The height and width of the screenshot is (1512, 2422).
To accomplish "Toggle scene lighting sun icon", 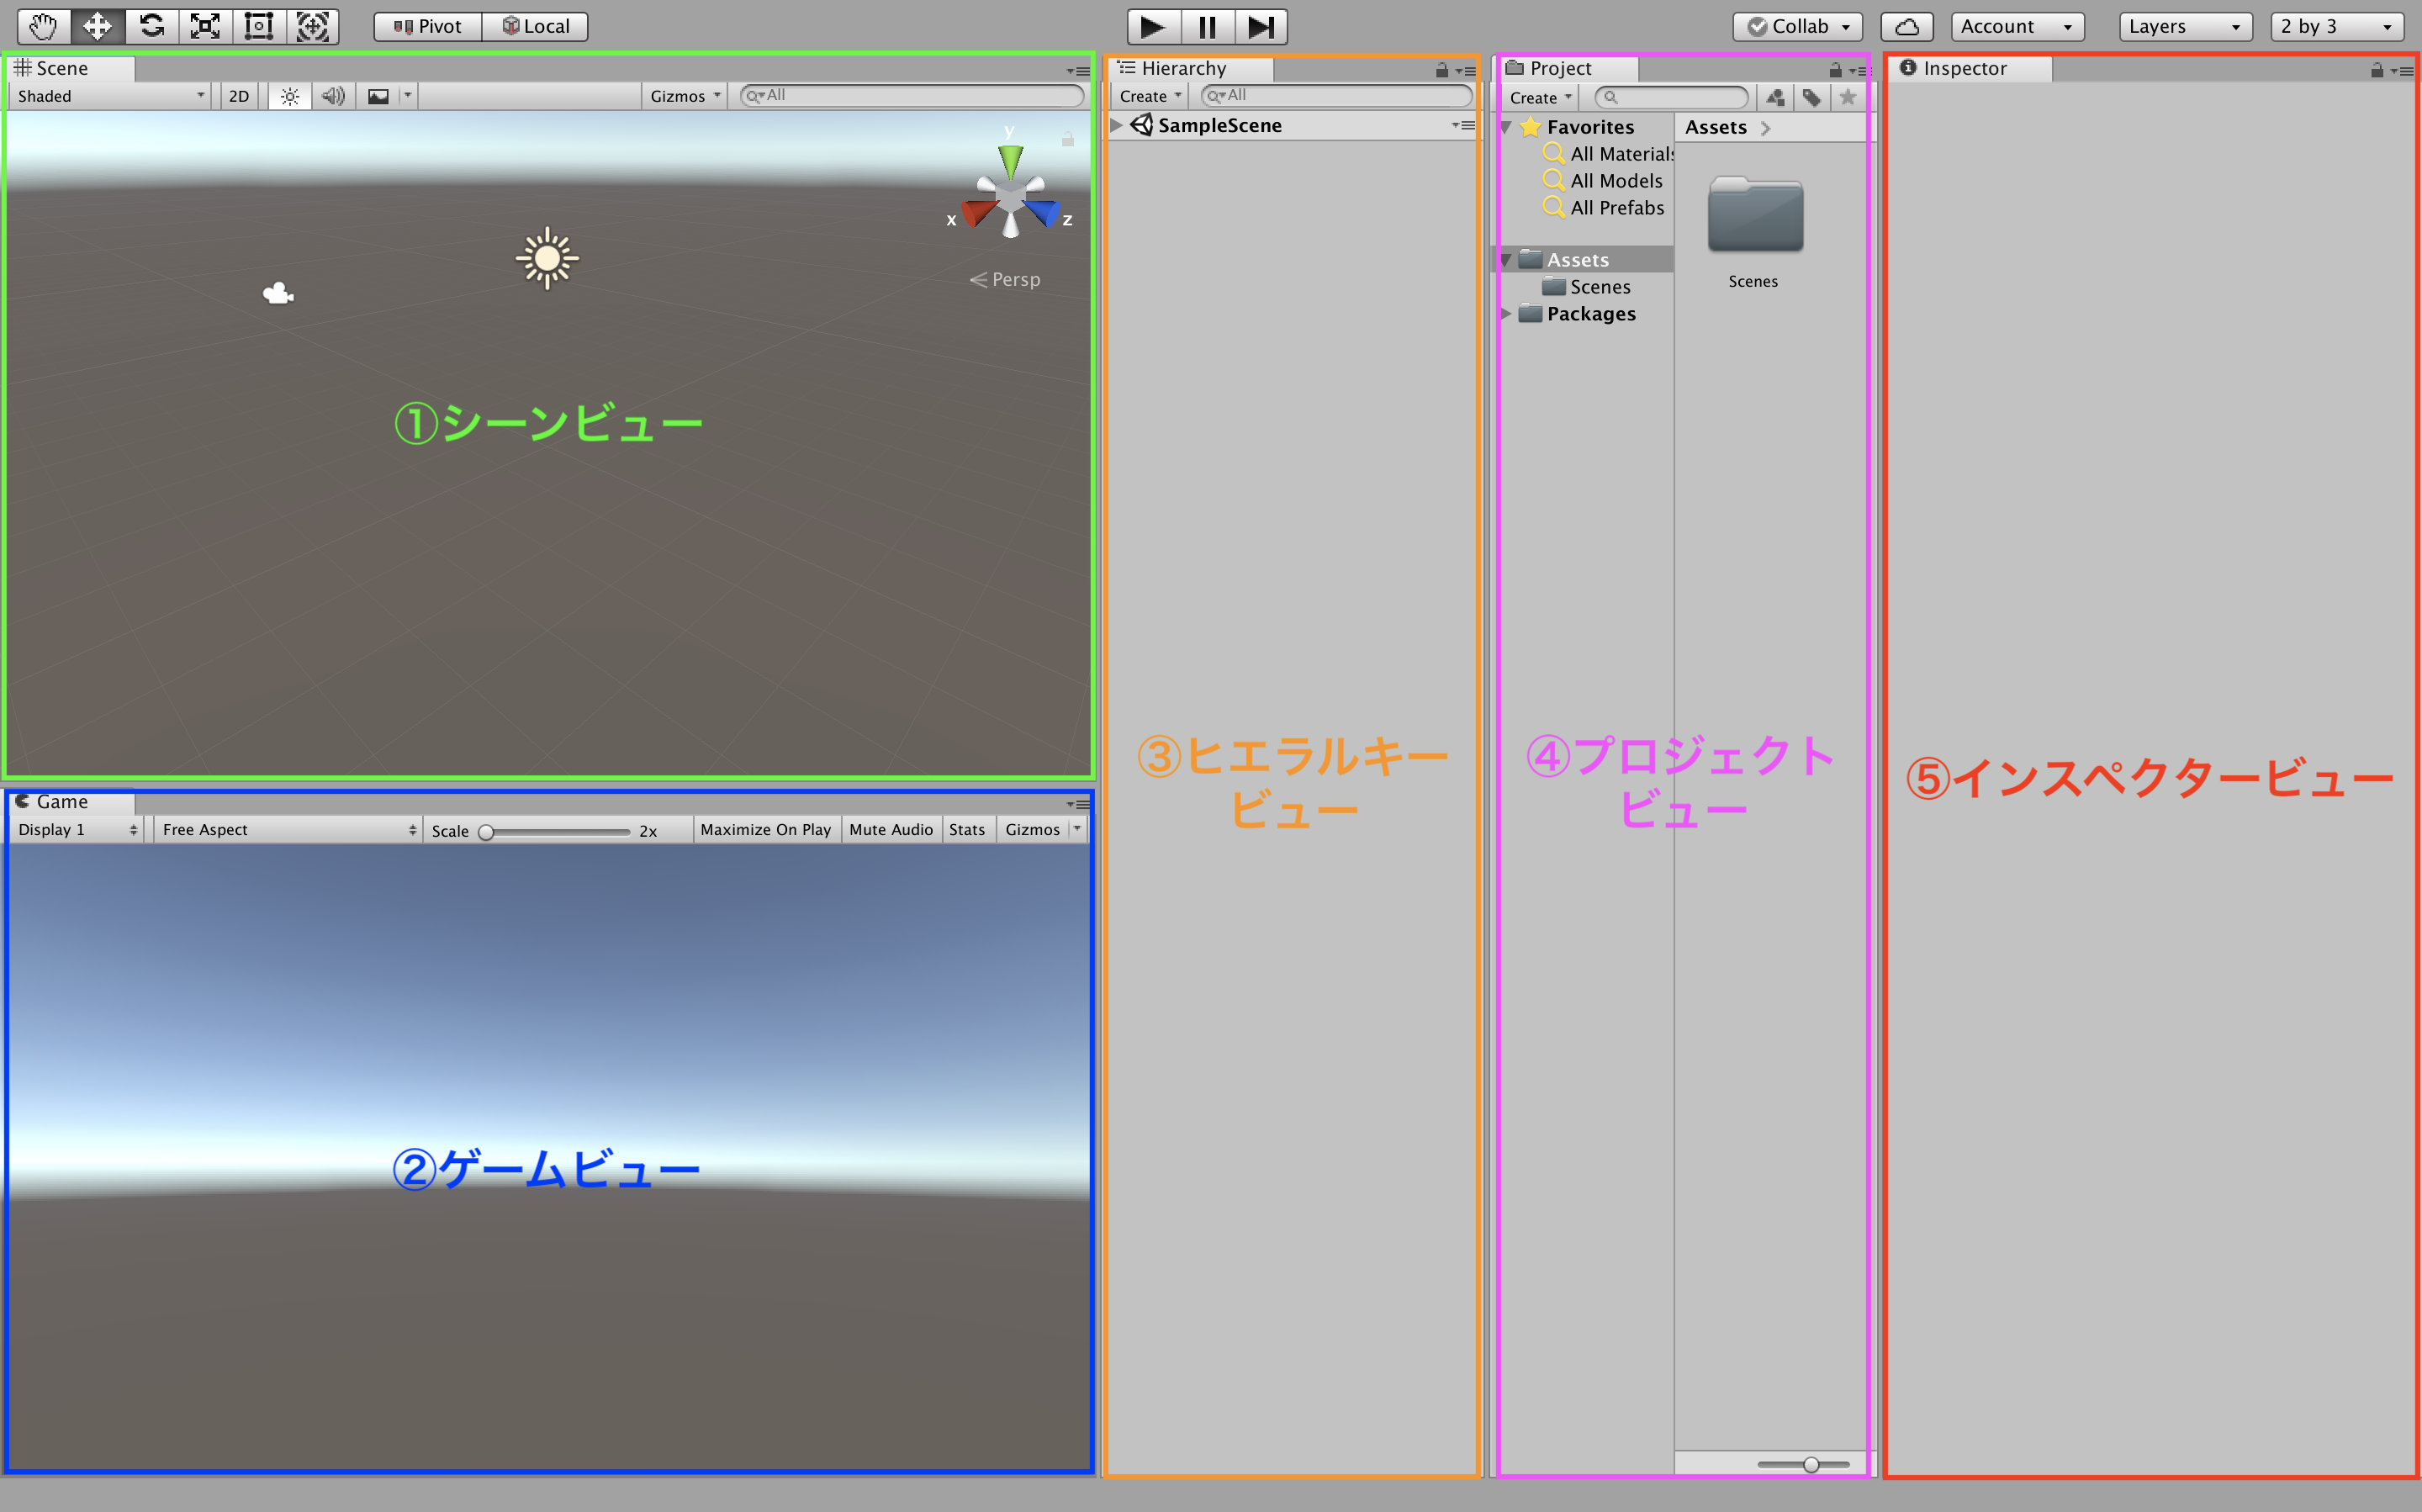I will (289, 96).
